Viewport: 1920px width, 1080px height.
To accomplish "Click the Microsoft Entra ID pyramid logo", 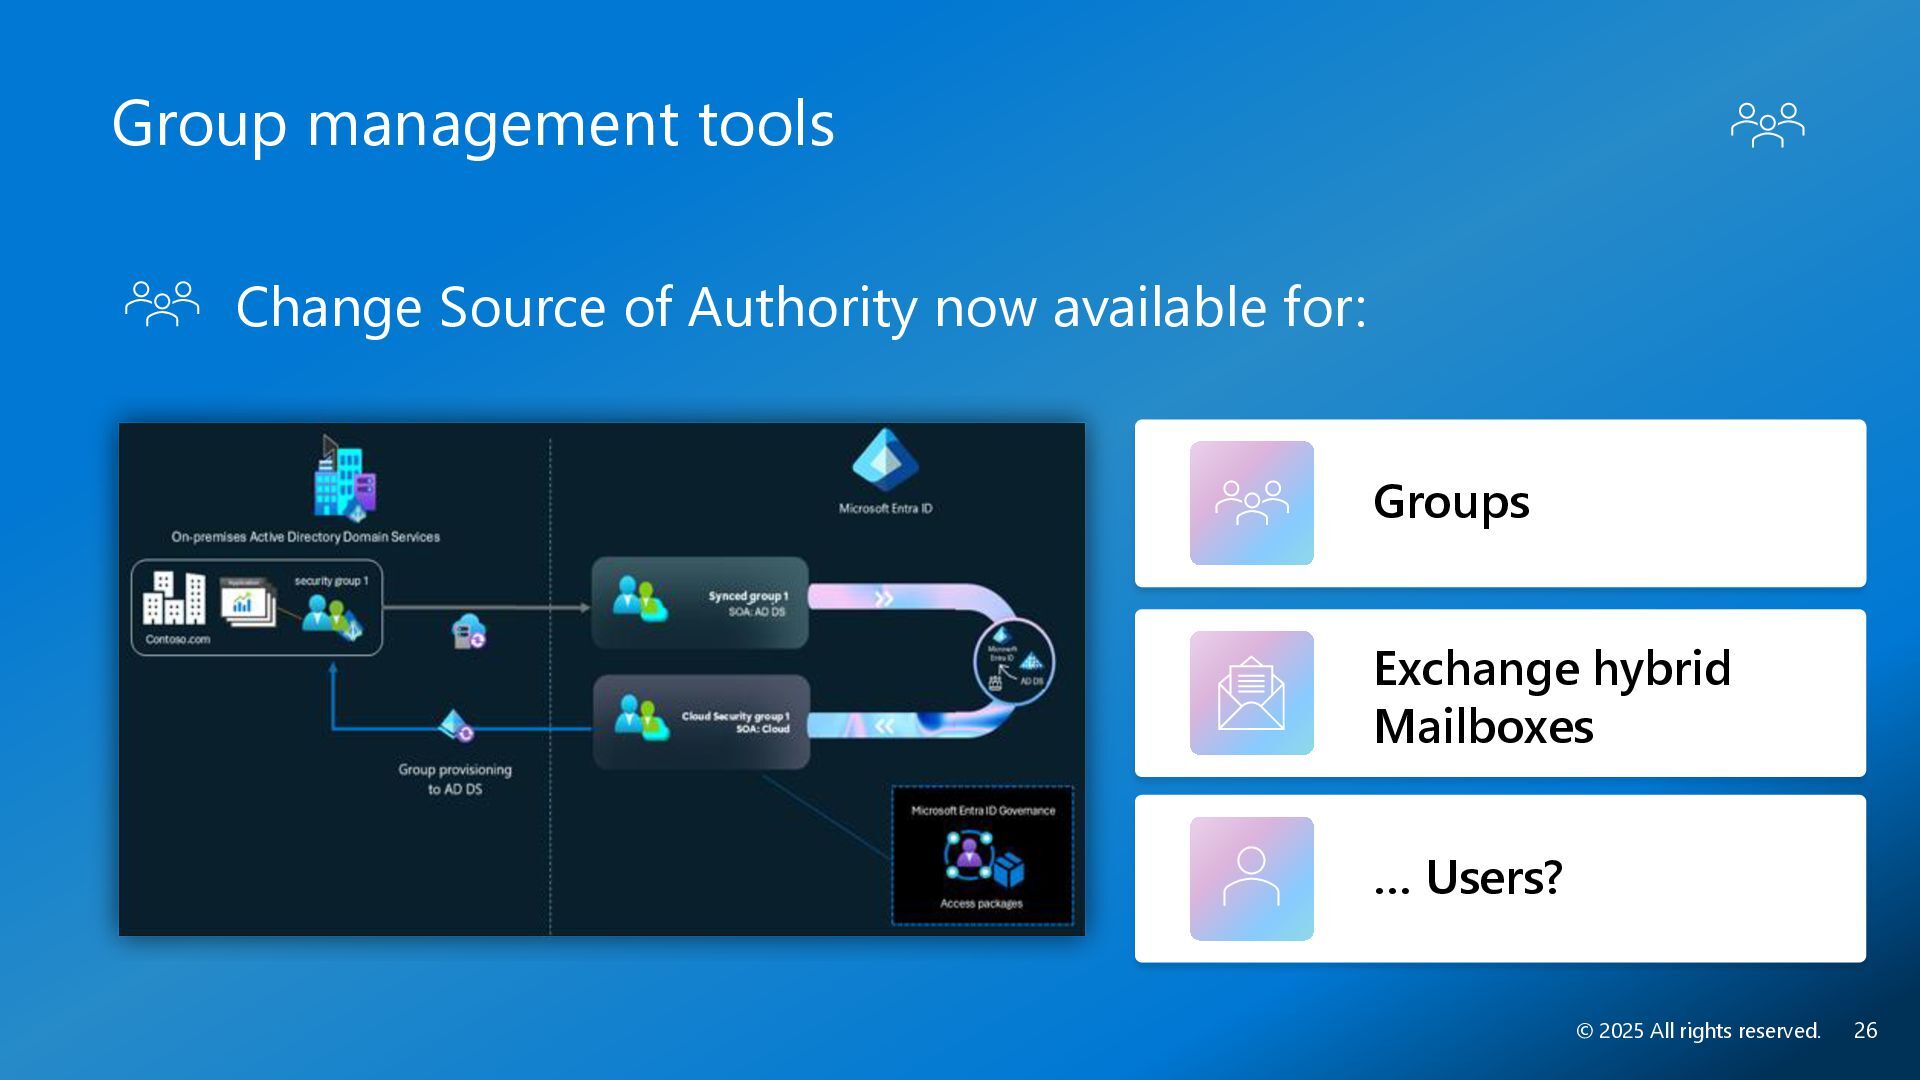I will [x=885, y=461].
